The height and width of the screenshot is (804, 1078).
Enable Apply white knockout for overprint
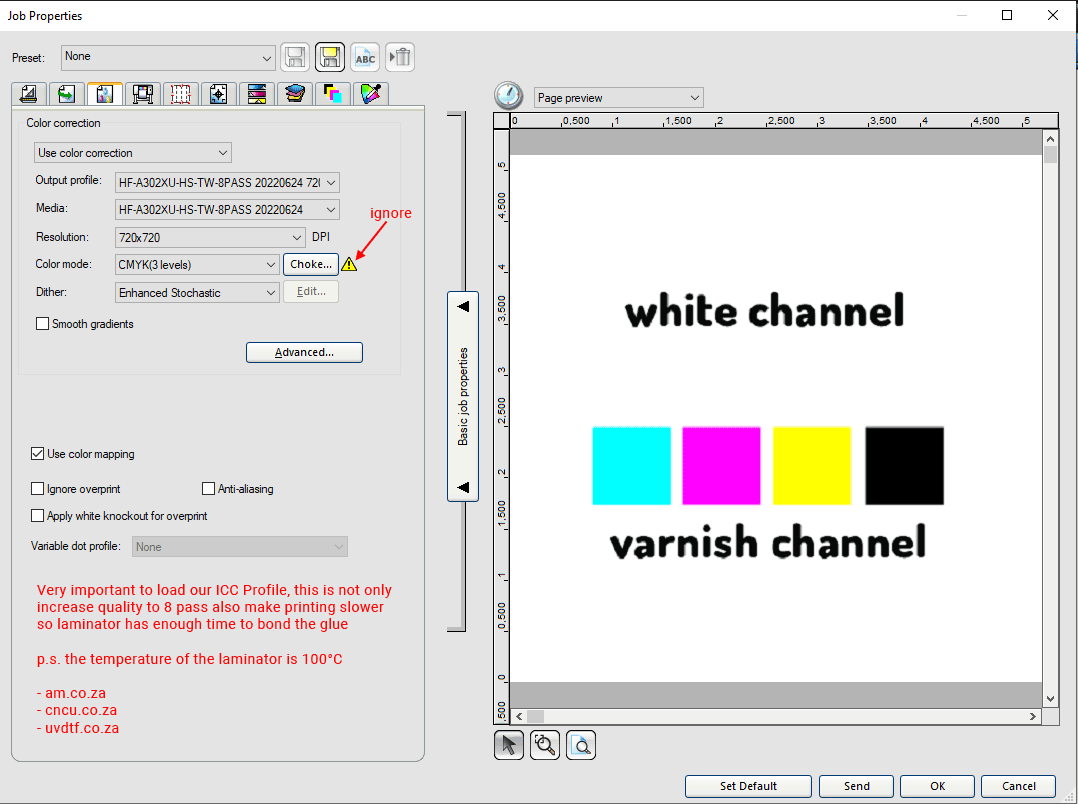tap(37, 515)
